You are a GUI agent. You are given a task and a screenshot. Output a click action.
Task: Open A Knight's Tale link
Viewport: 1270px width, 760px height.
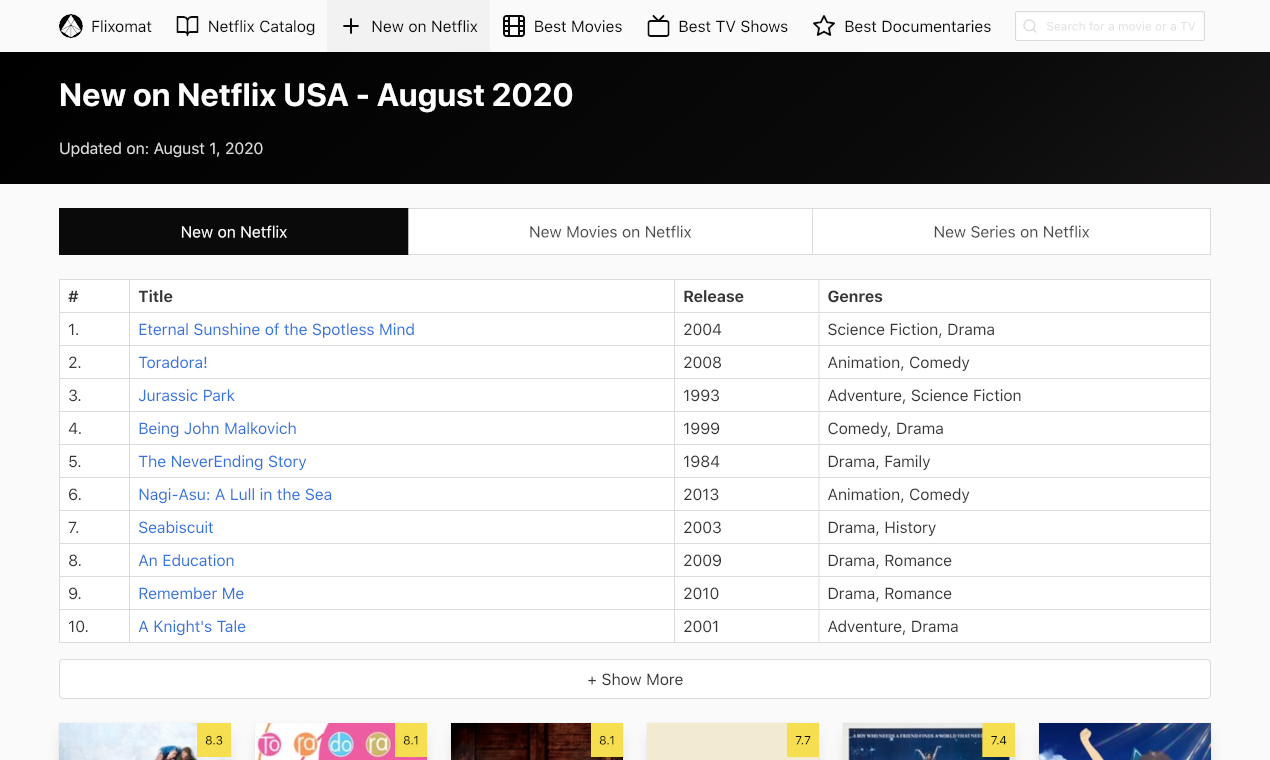[192, 626]
